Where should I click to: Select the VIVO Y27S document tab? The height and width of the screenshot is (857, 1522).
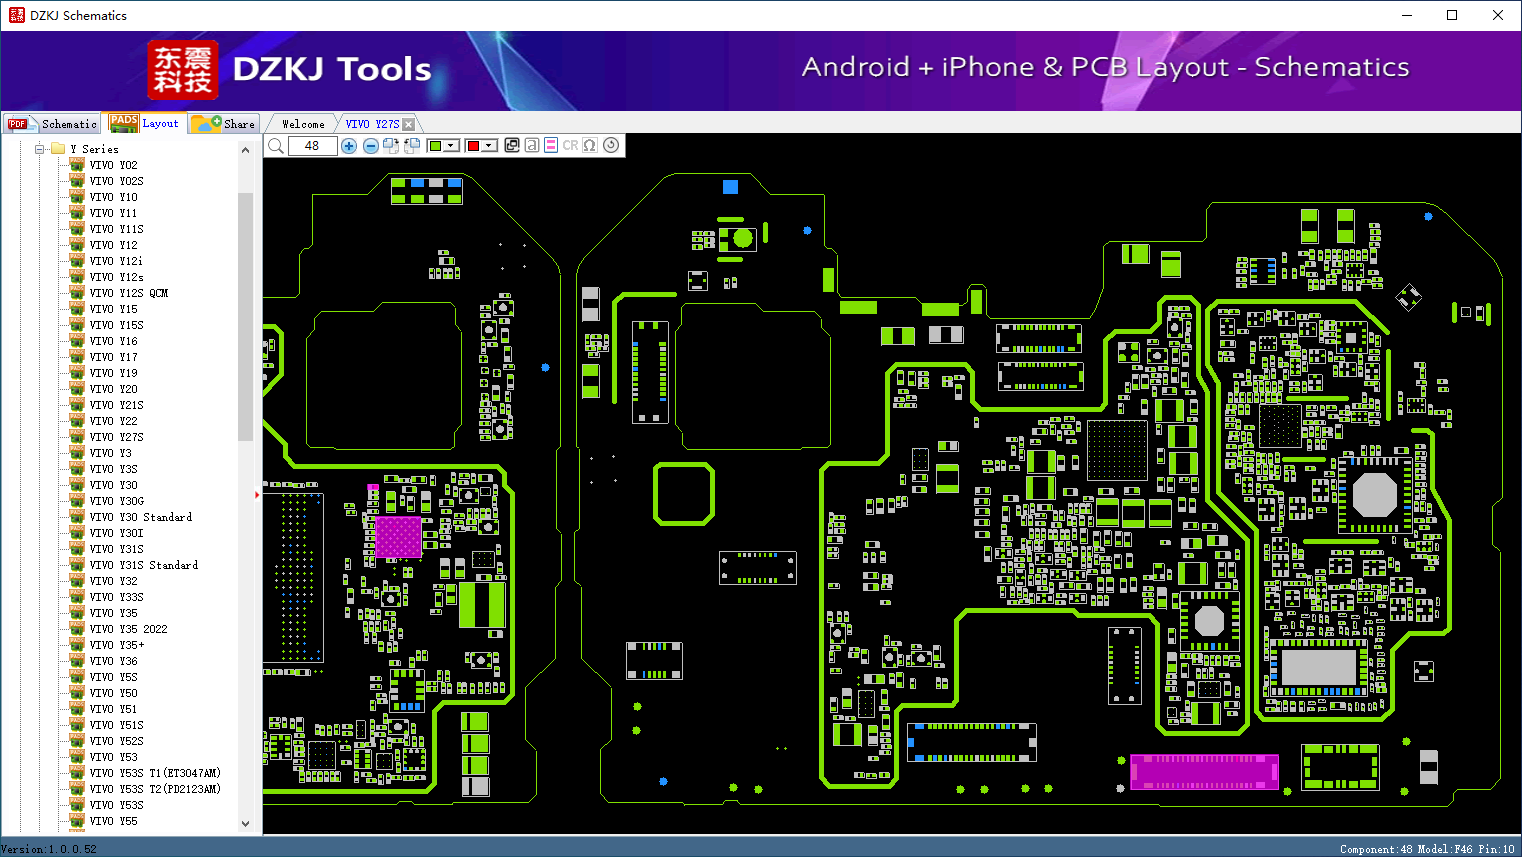(x=372, y=124)
